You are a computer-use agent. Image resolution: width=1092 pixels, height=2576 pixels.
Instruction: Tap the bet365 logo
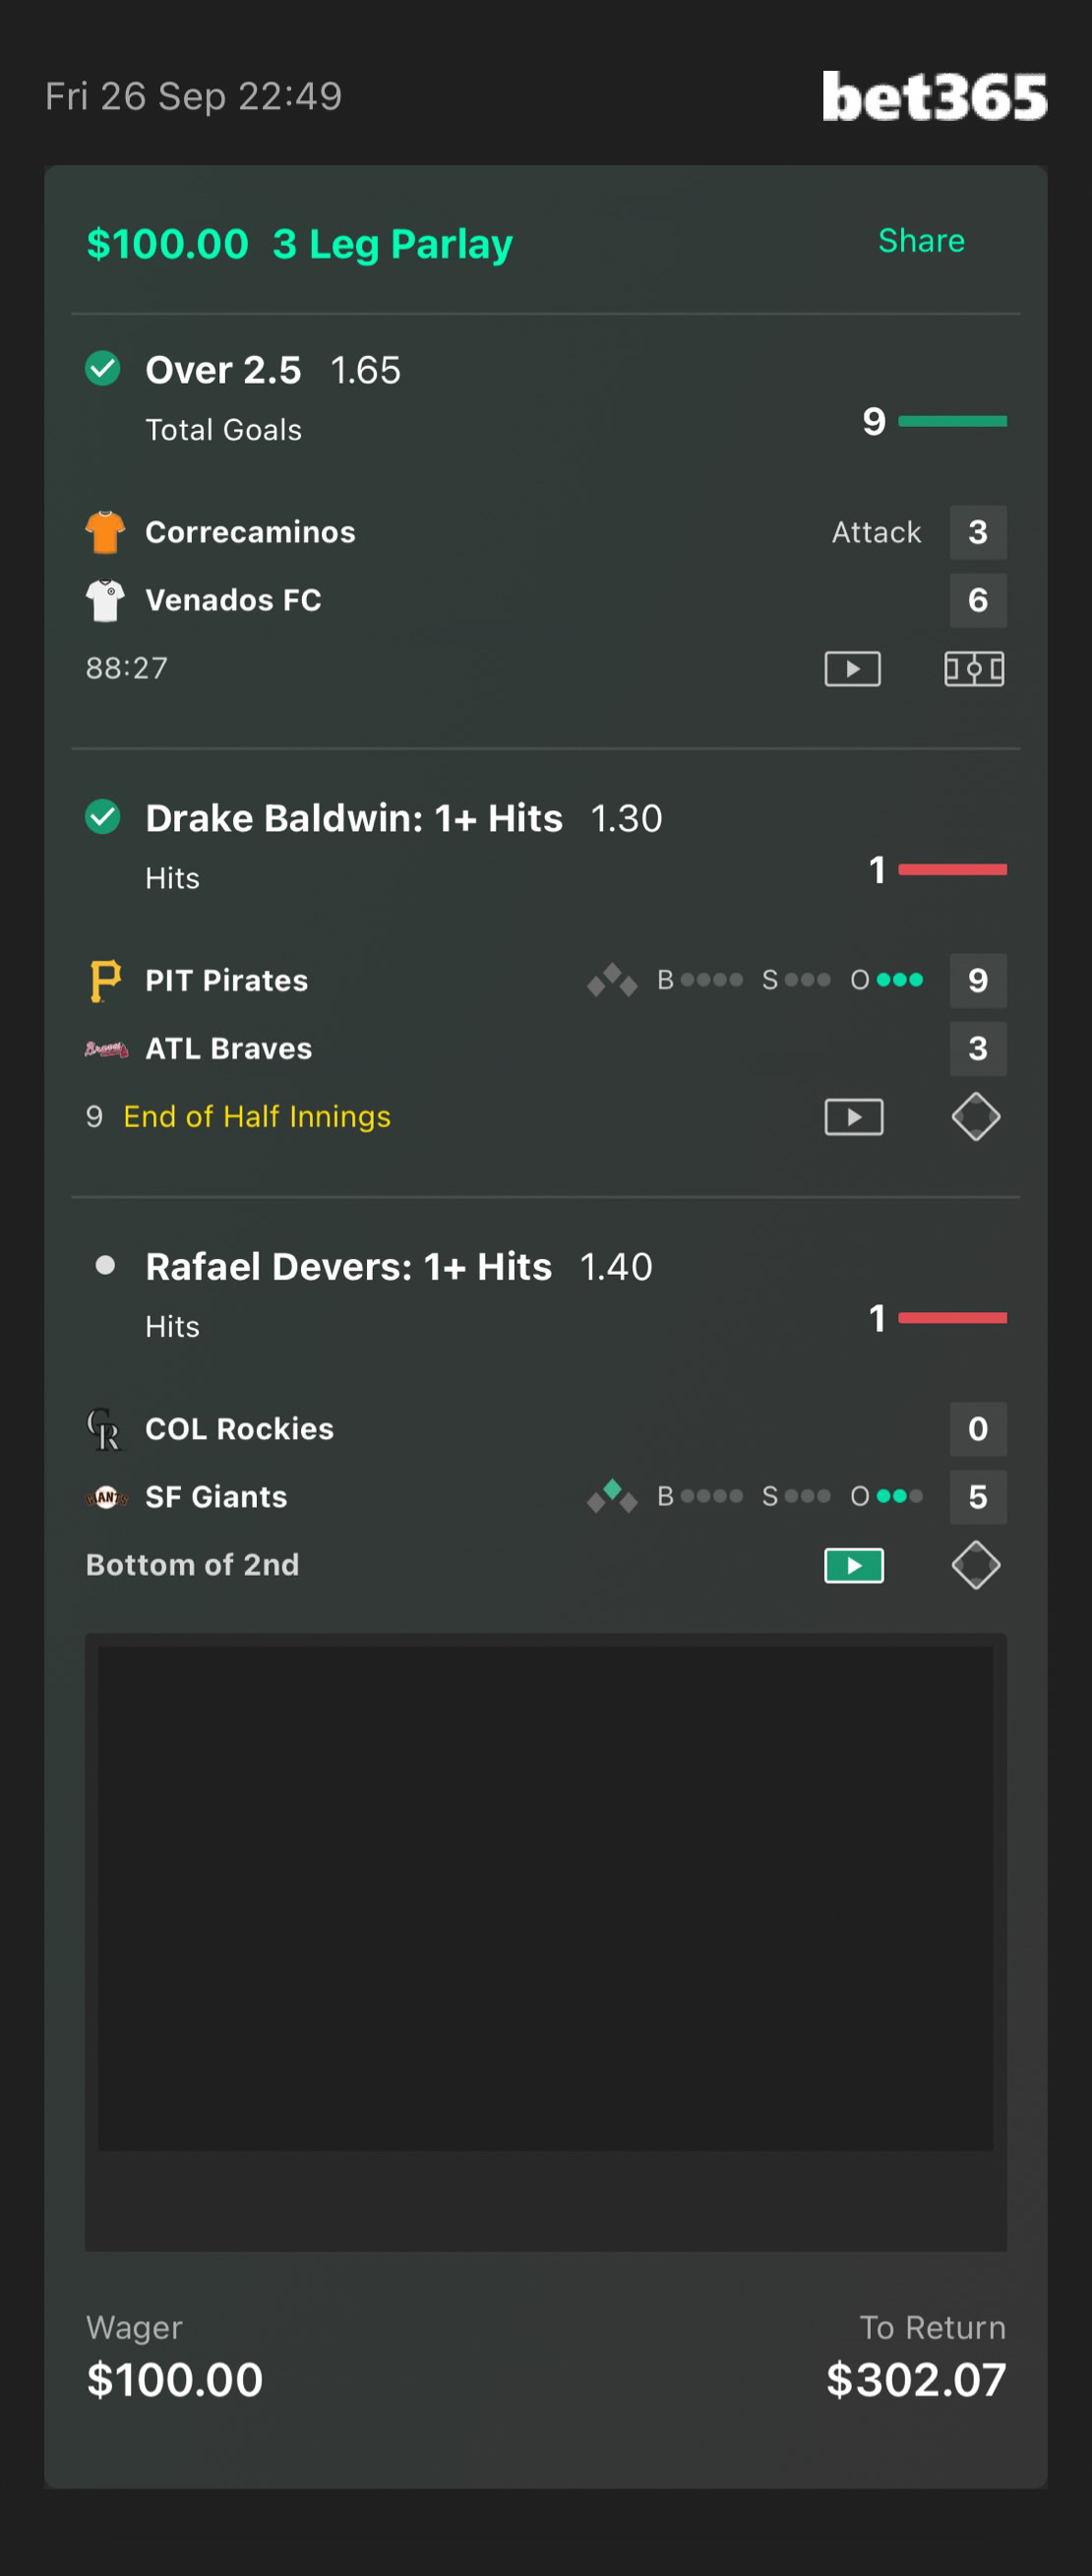click(x=934, y=97)
